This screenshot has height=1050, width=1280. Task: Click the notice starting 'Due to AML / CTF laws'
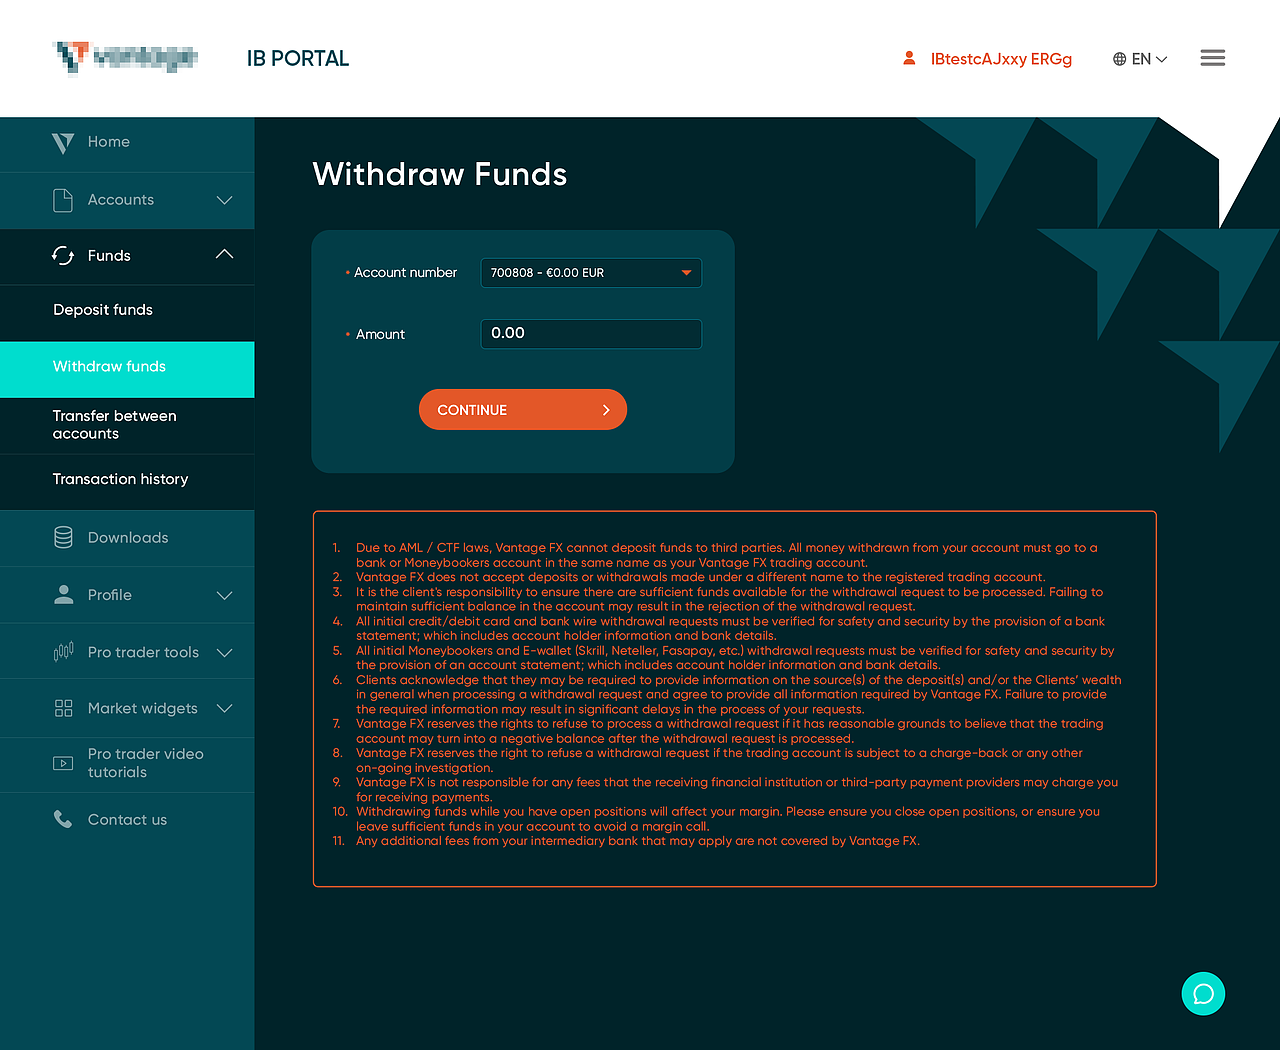(x=726, y=555)
